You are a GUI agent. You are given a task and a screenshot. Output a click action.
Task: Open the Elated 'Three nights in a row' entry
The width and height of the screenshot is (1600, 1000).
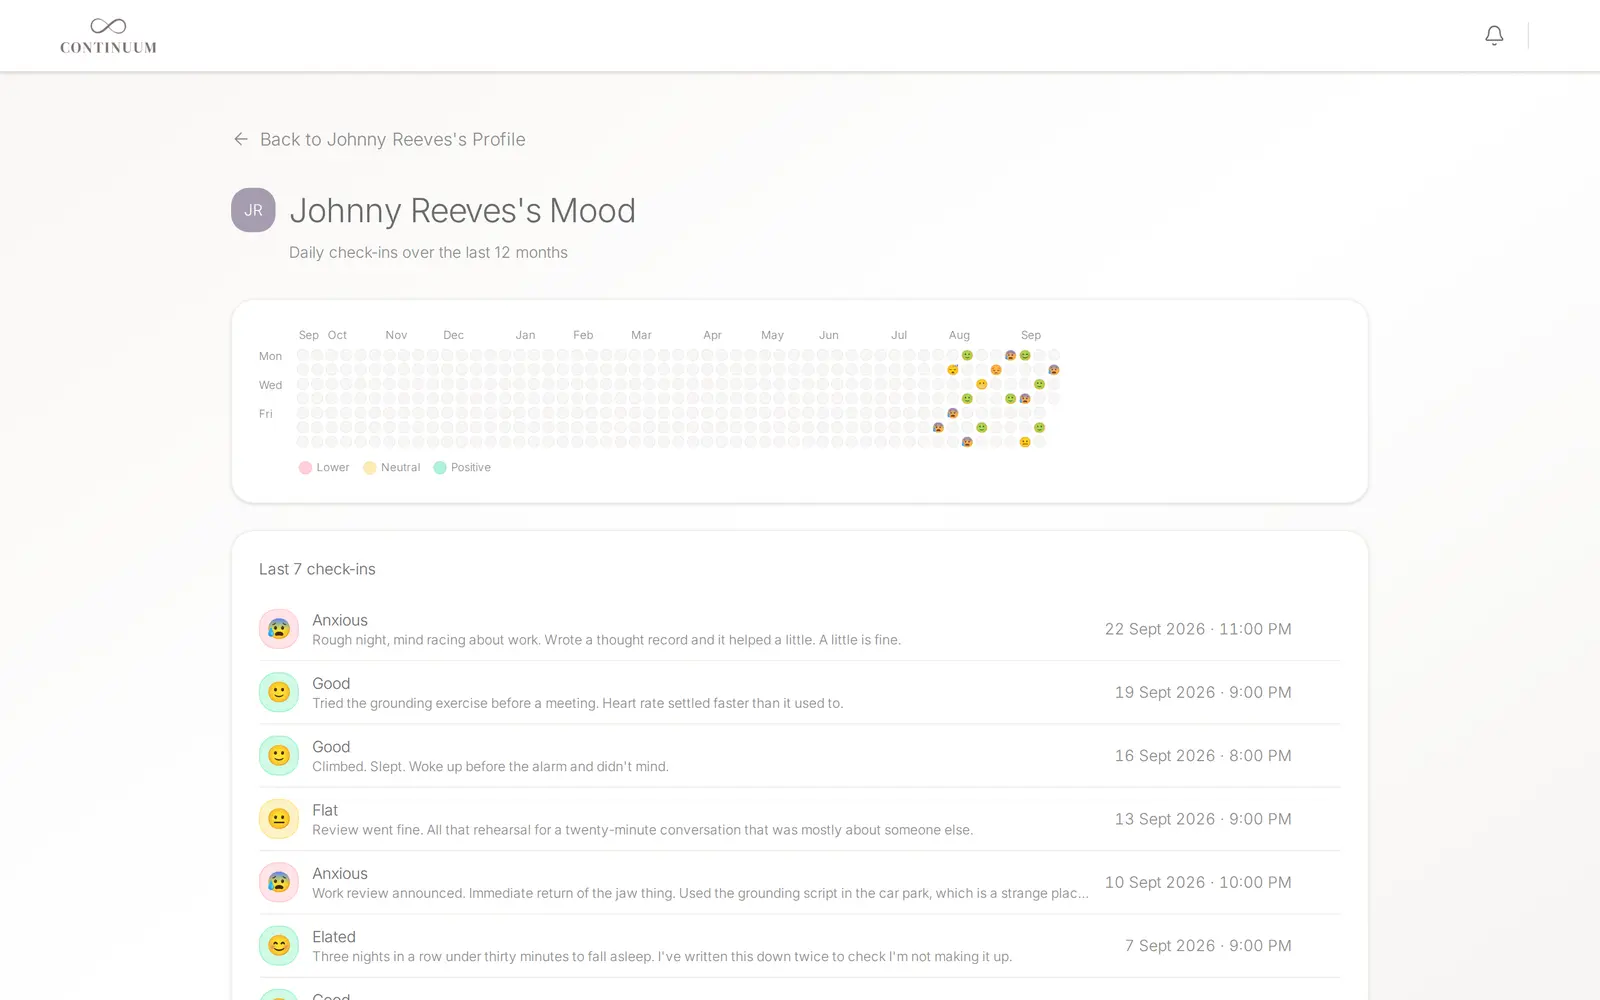[x=799, y=946]
